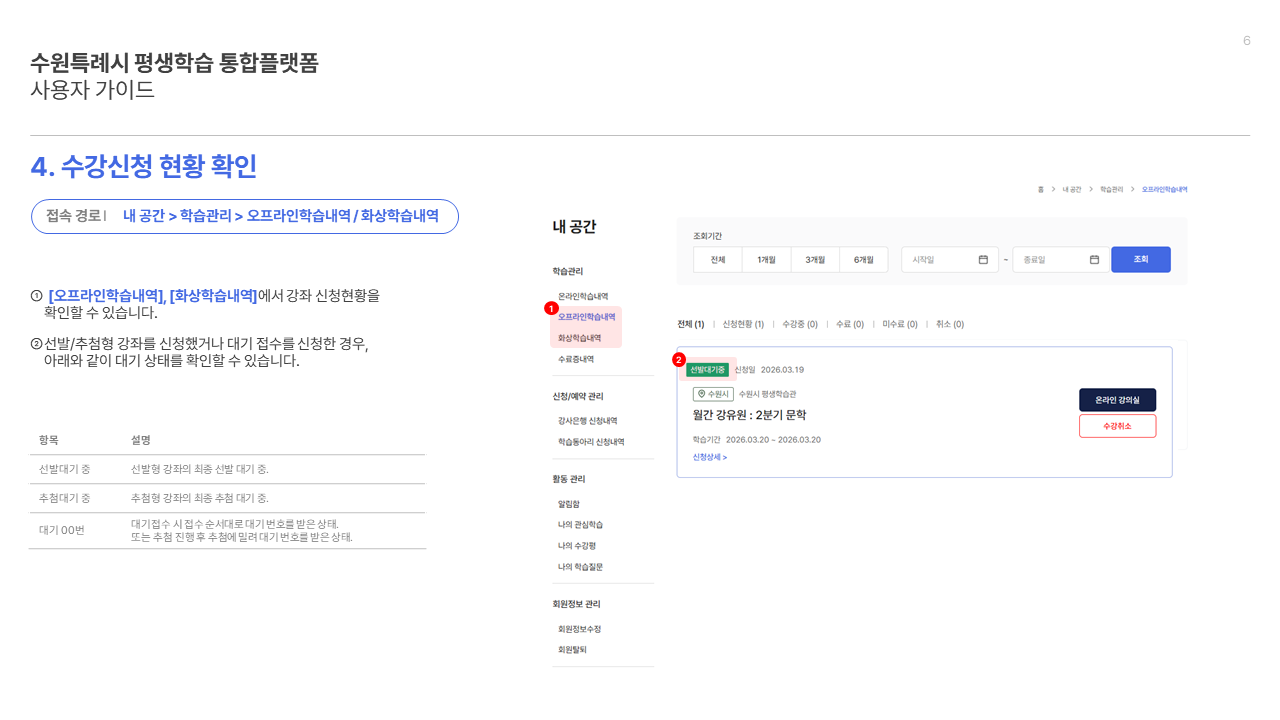Select the 6개월 period filter
The height and width of the screenshot is (720, 1280).
(x=863, y=260)
